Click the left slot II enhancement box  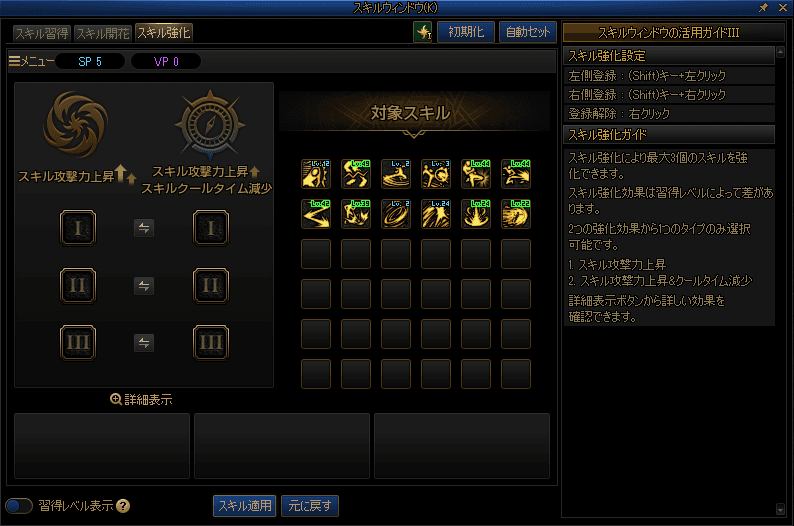click(x=77, y=286)
